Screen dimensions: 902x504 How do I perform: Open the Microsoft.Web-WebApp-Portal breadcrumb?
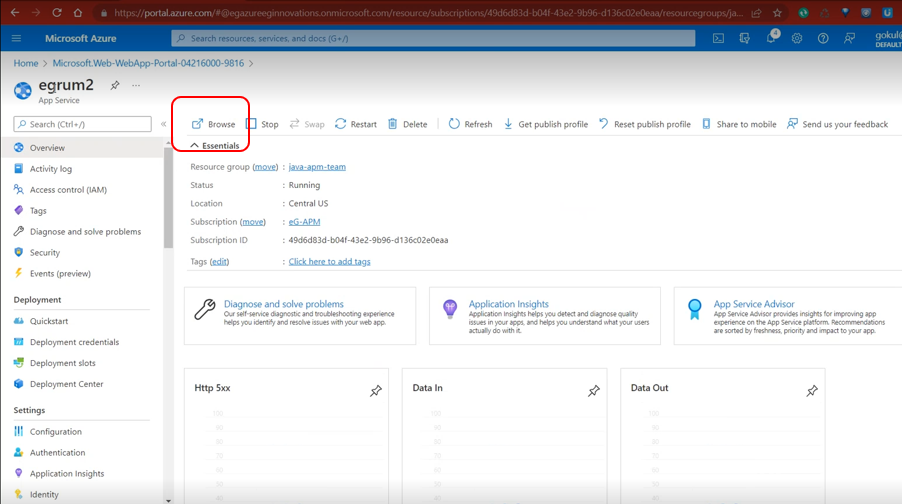pos(148,63)
